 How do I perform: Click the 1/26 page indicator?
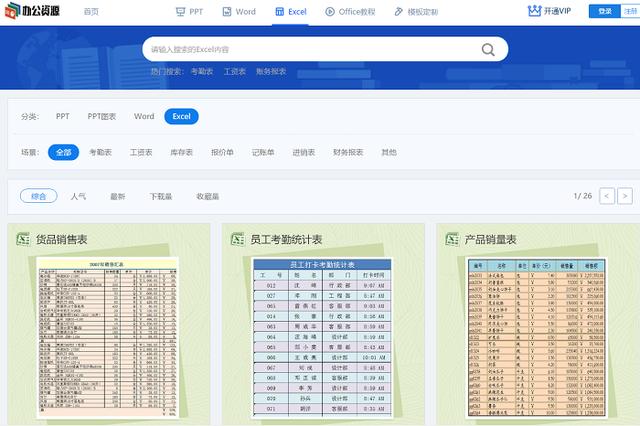coord(582,196)
